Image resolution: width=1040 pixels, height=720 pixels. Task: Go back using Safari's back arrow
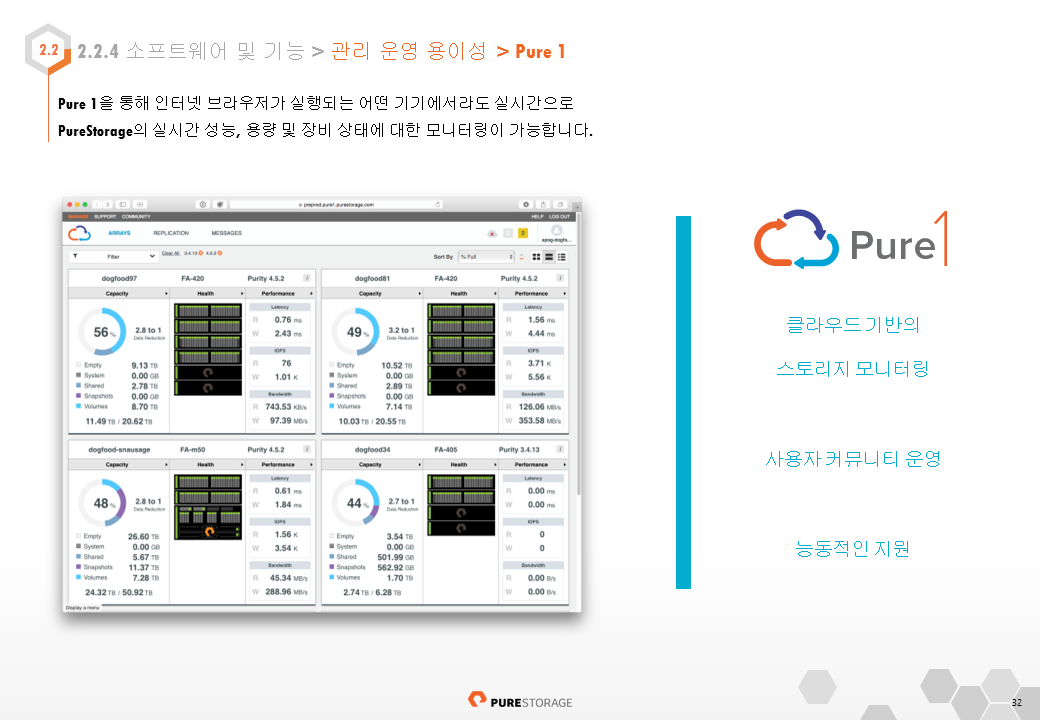(98, 204)
